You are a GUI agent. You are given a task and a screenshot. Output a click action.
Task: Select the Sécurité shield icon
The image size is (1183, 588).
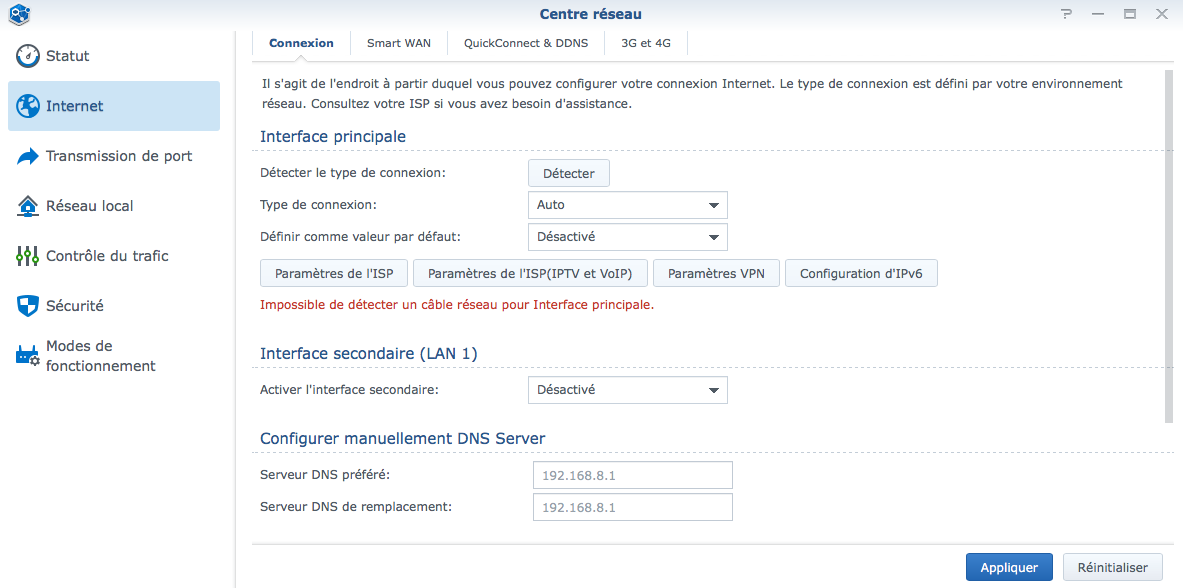coord(28,306)
